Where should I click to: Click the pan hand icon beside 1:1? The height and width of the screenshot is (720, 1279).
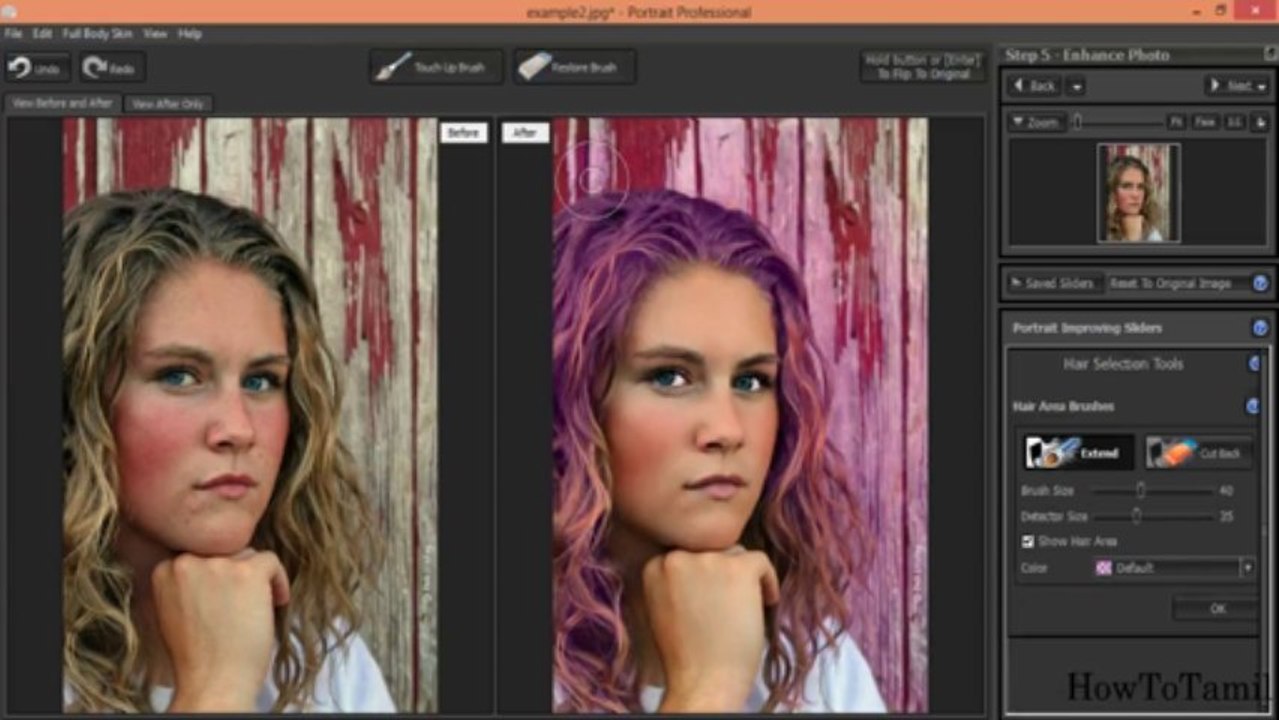pos(1260,121)
